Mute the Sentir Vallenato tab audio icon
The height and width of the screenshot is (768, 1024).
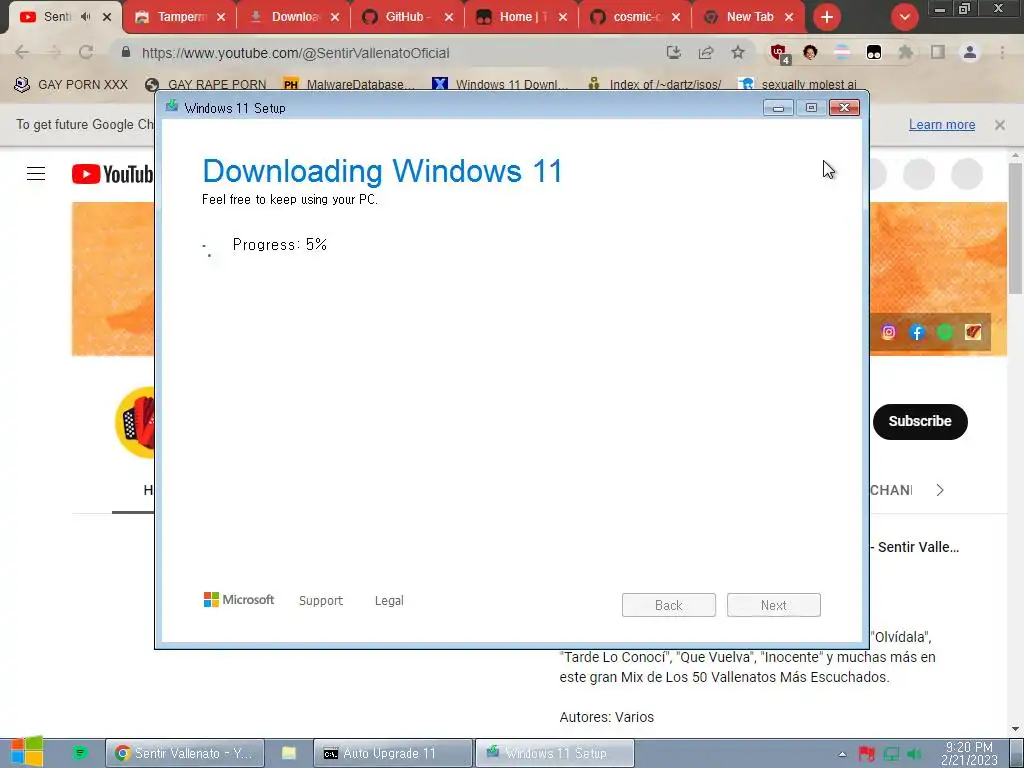86,17
